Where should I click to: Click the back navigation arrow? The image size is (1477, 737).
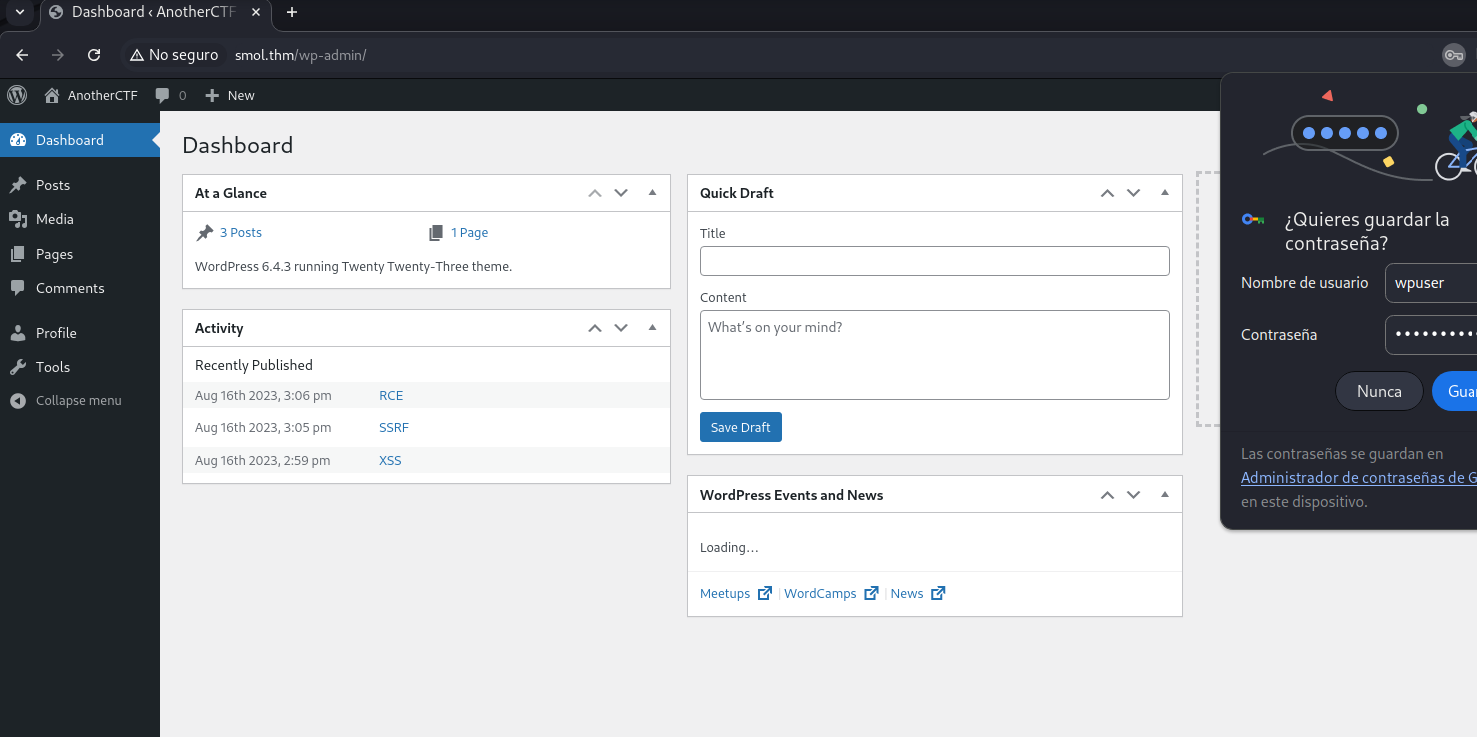[22, 55]
